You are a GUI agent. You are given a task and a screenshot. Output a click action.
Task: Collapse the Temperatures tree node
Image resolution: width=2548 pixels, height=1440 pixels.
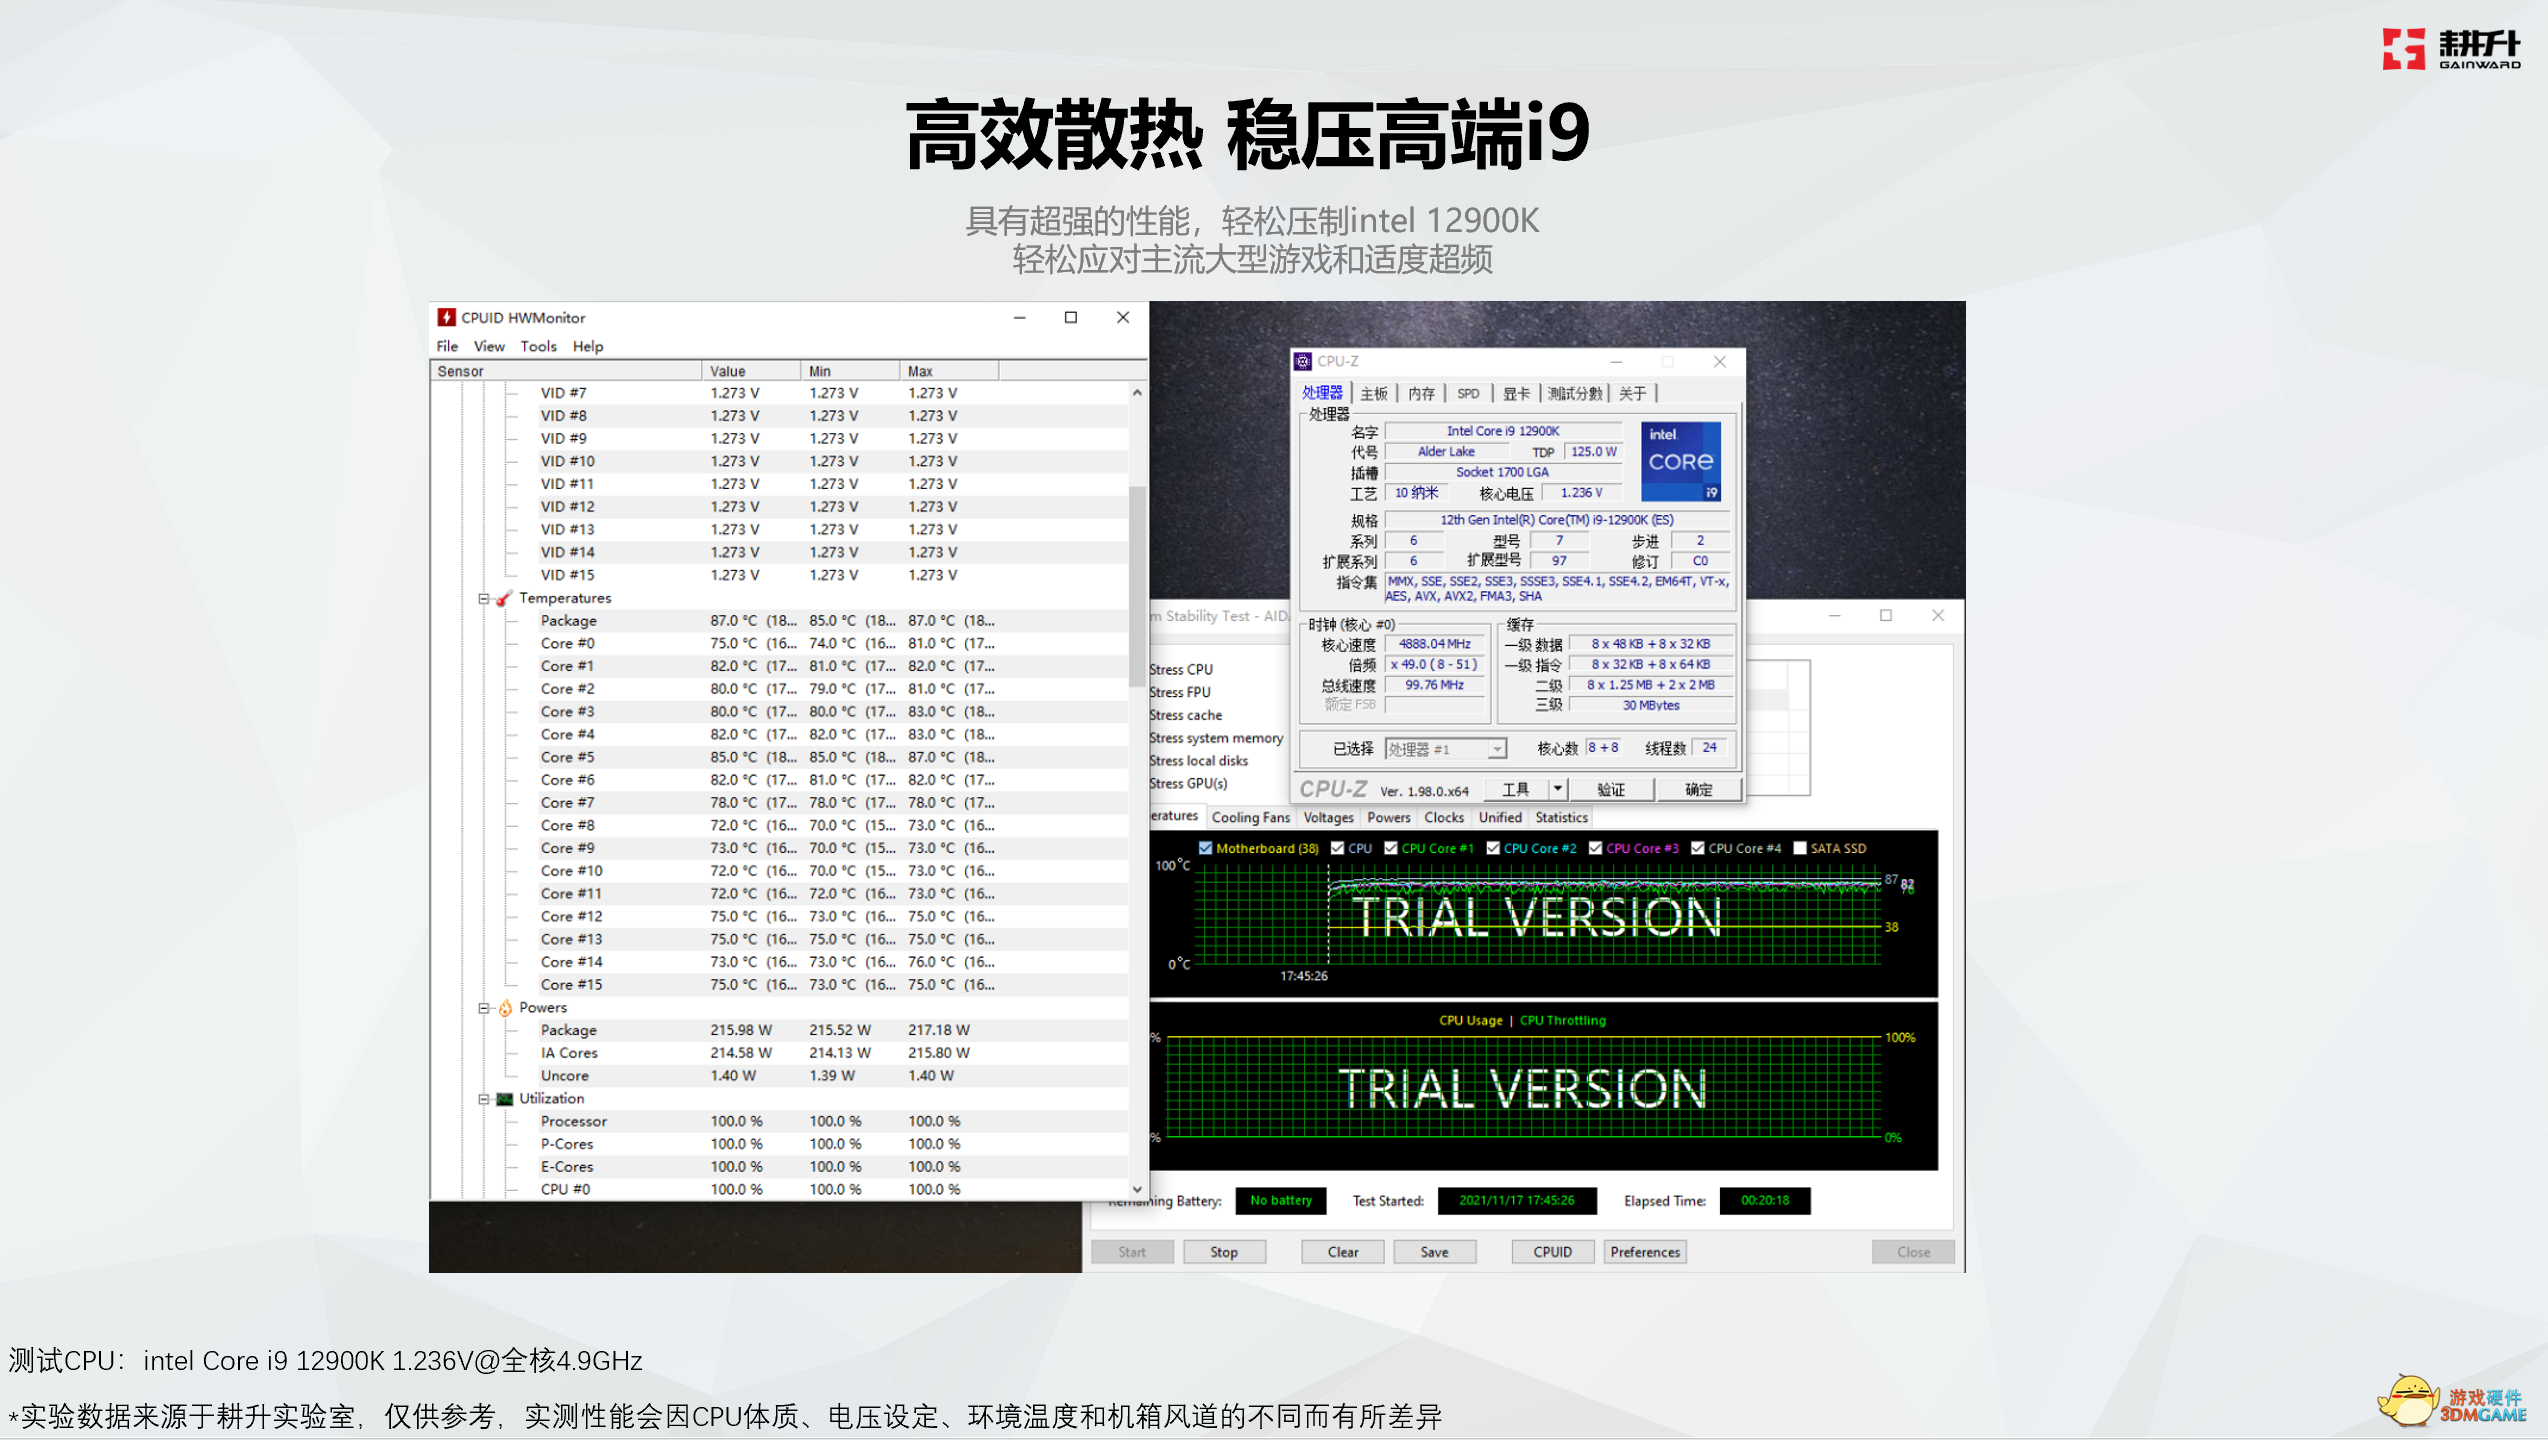pyautogui.click(x=484, y=598)
